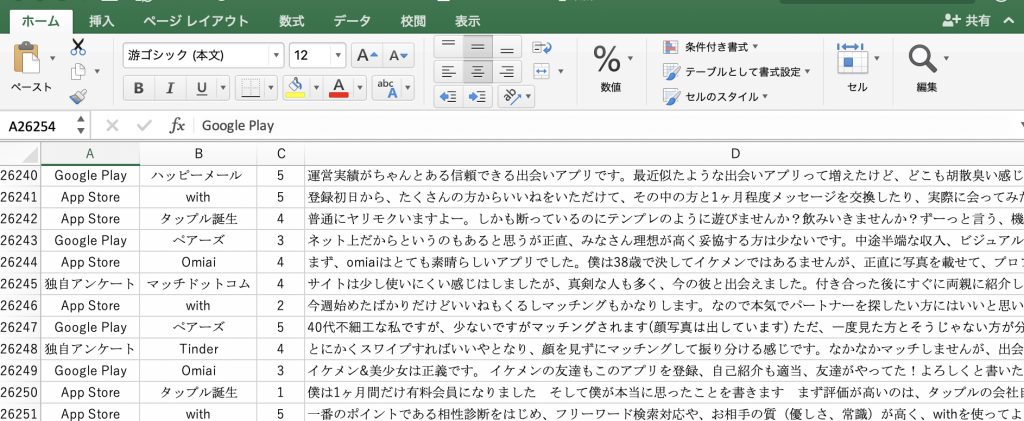Toggle Italic formatting
The width and height of the screenshot is (1024, 421).
pos(170,88)
